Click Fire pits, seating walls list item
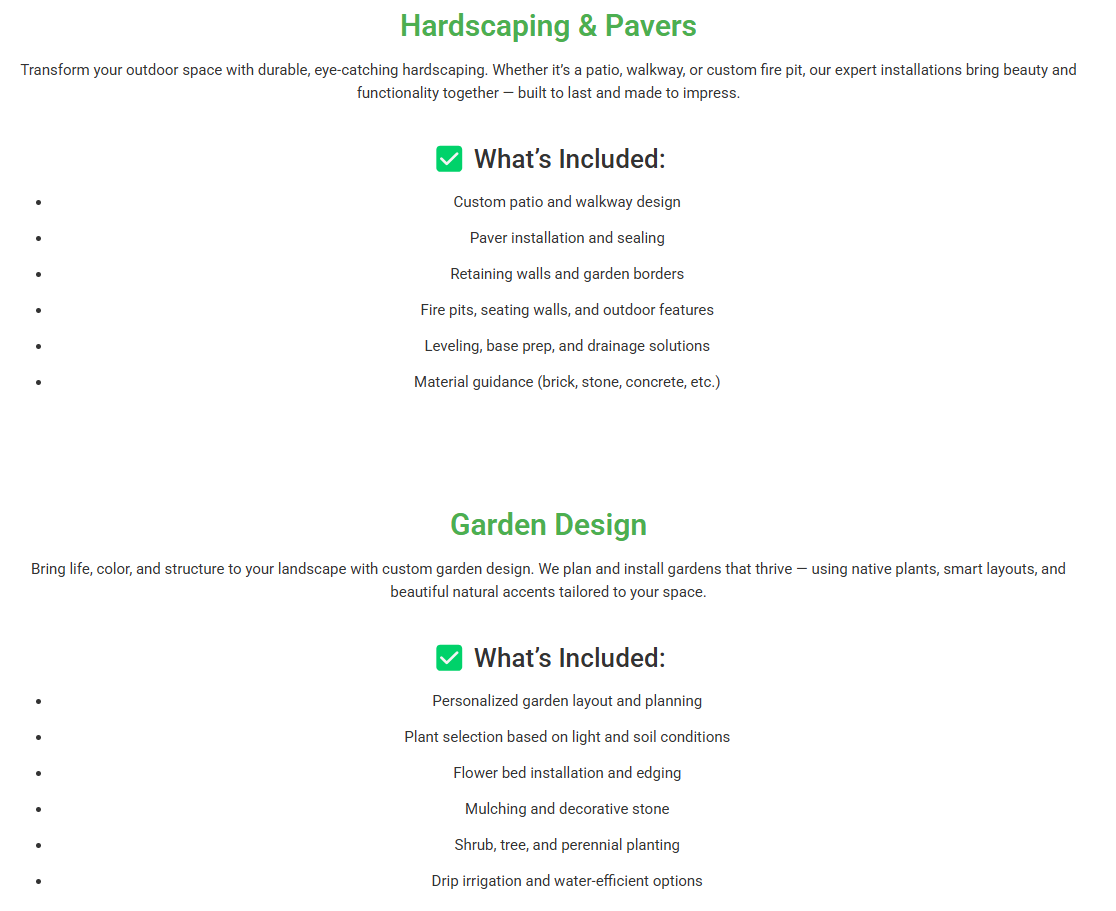The image size is (1116, 911). point(567,310)
